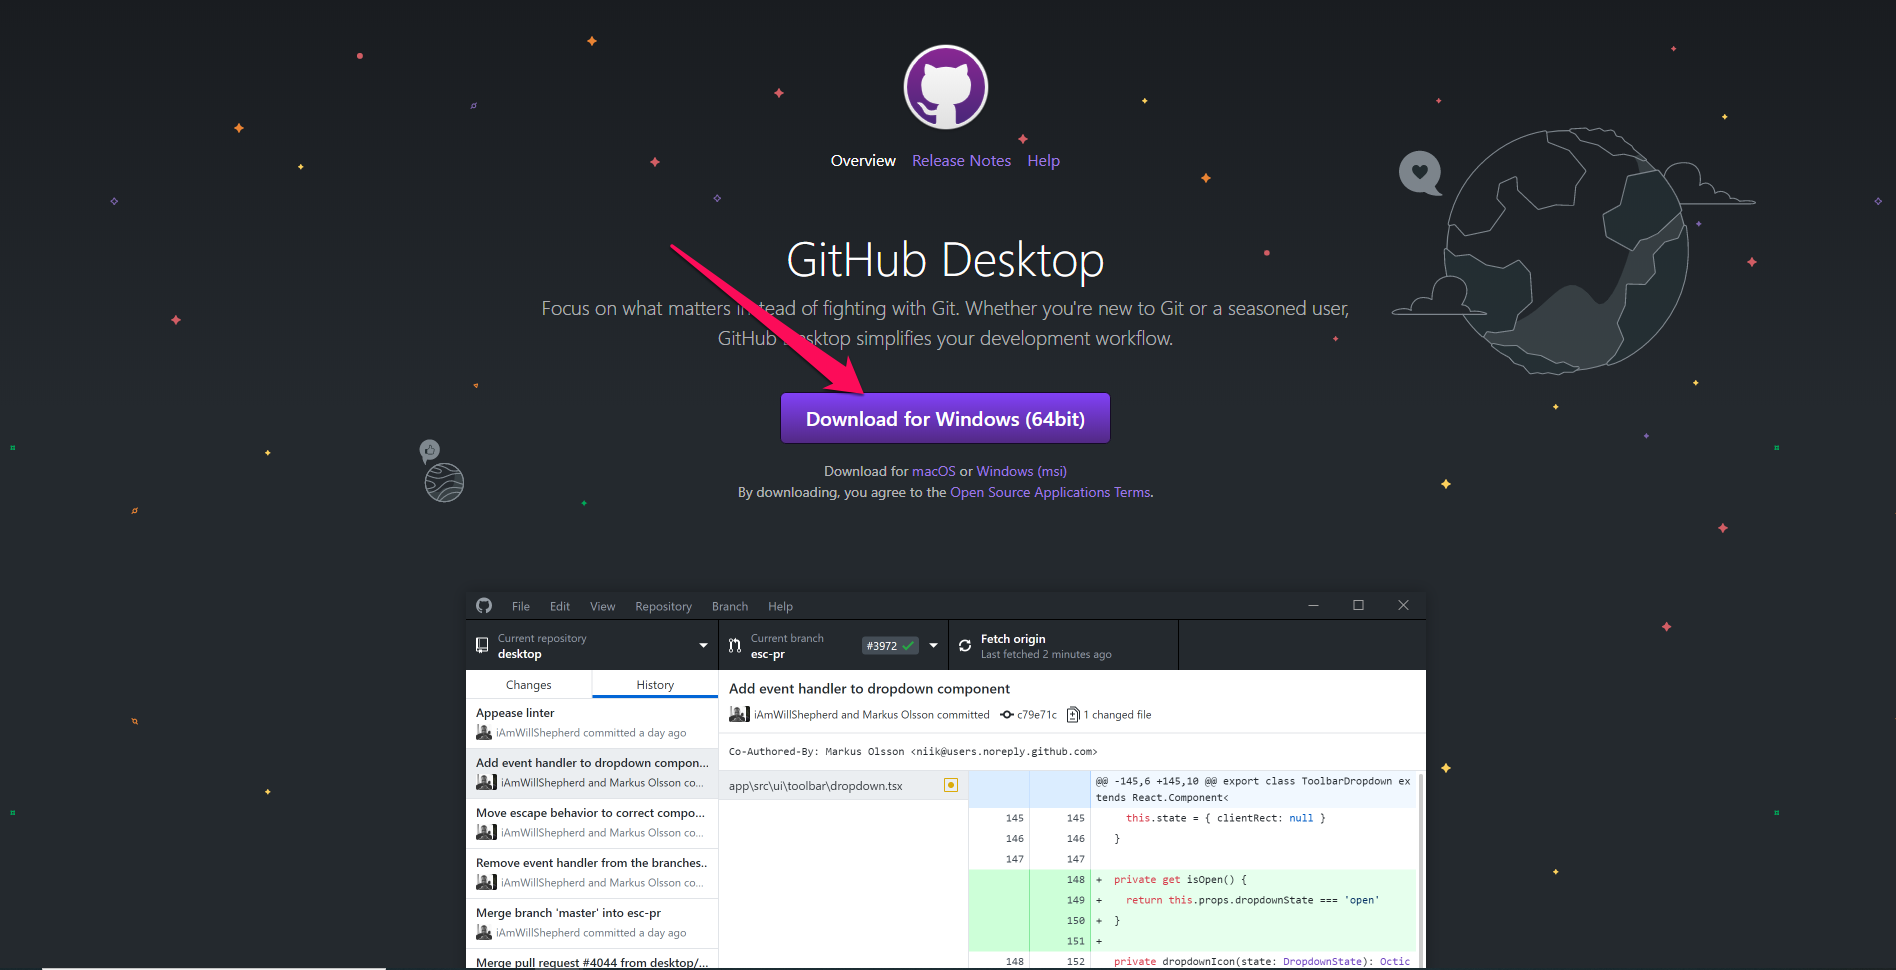
Task: Follow the macOS download link
Action: [934, 471]
